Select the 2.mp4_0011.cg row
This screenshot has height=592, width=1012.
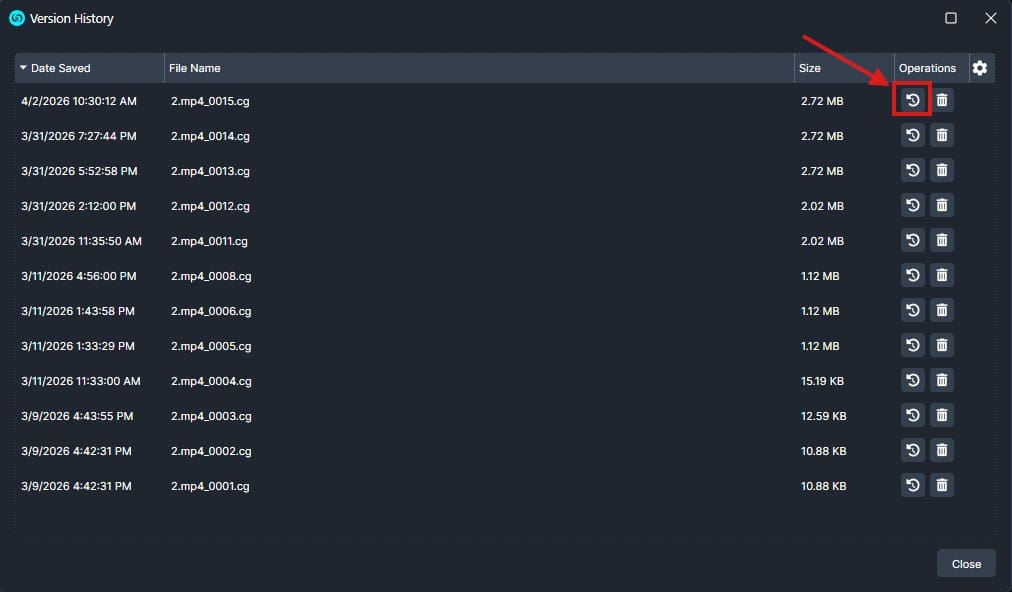(x=209, y=241)
